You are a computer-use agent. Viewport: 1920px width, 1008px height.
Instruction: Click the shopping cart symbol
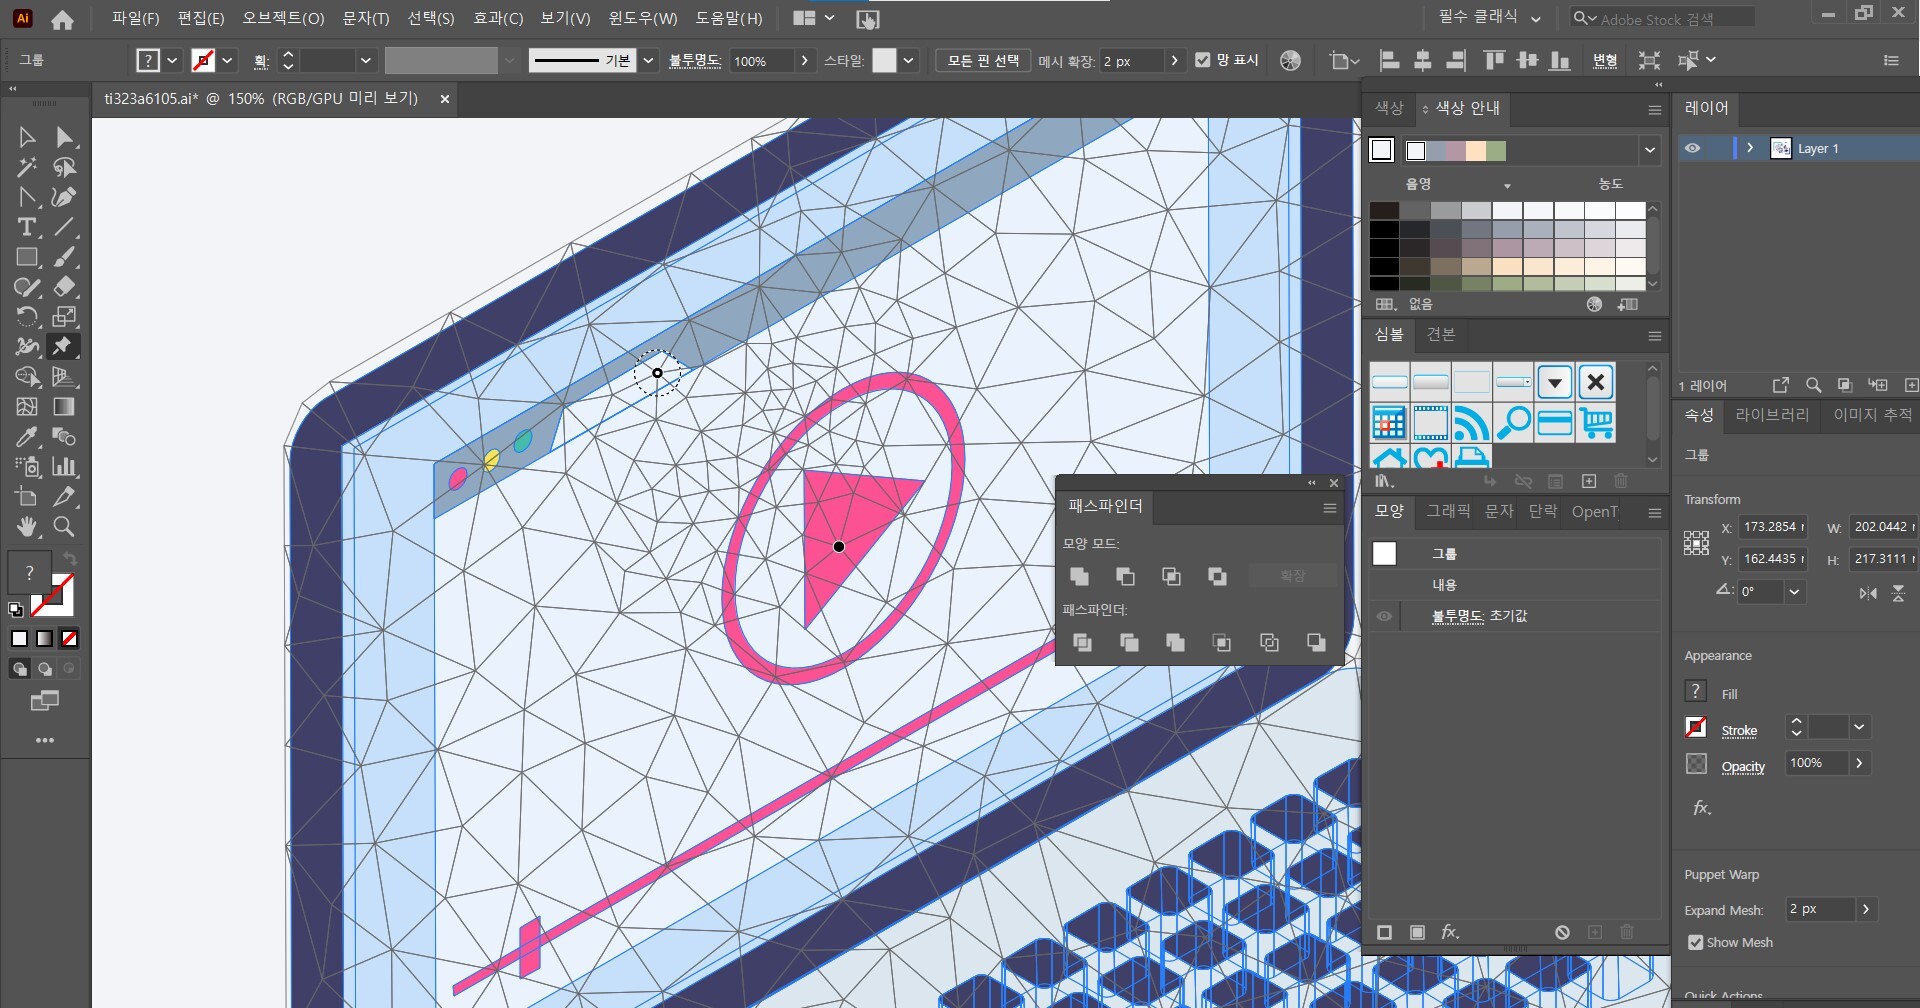point(1596,423)
